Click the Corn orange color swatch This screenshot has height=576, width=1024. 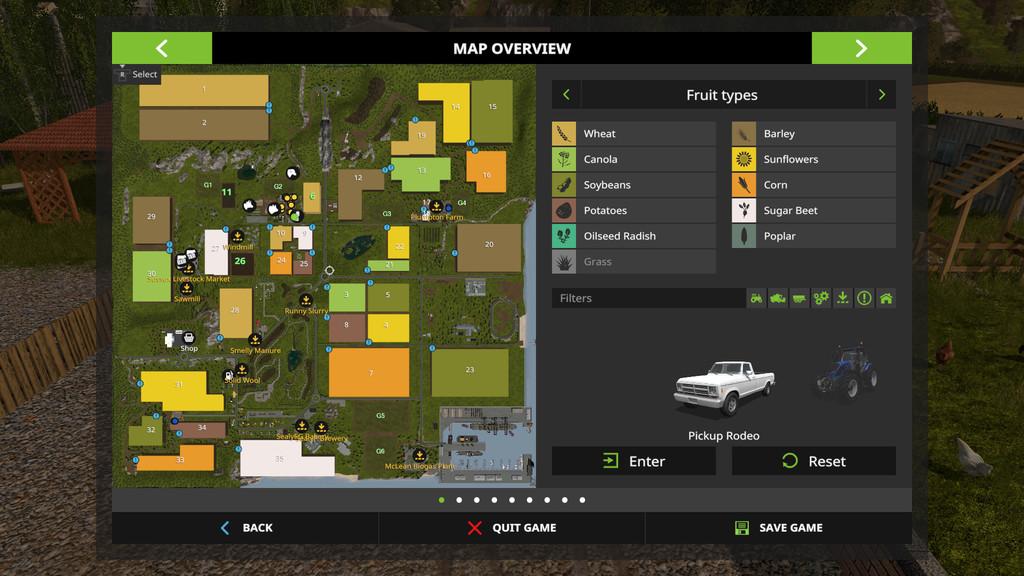744,185
